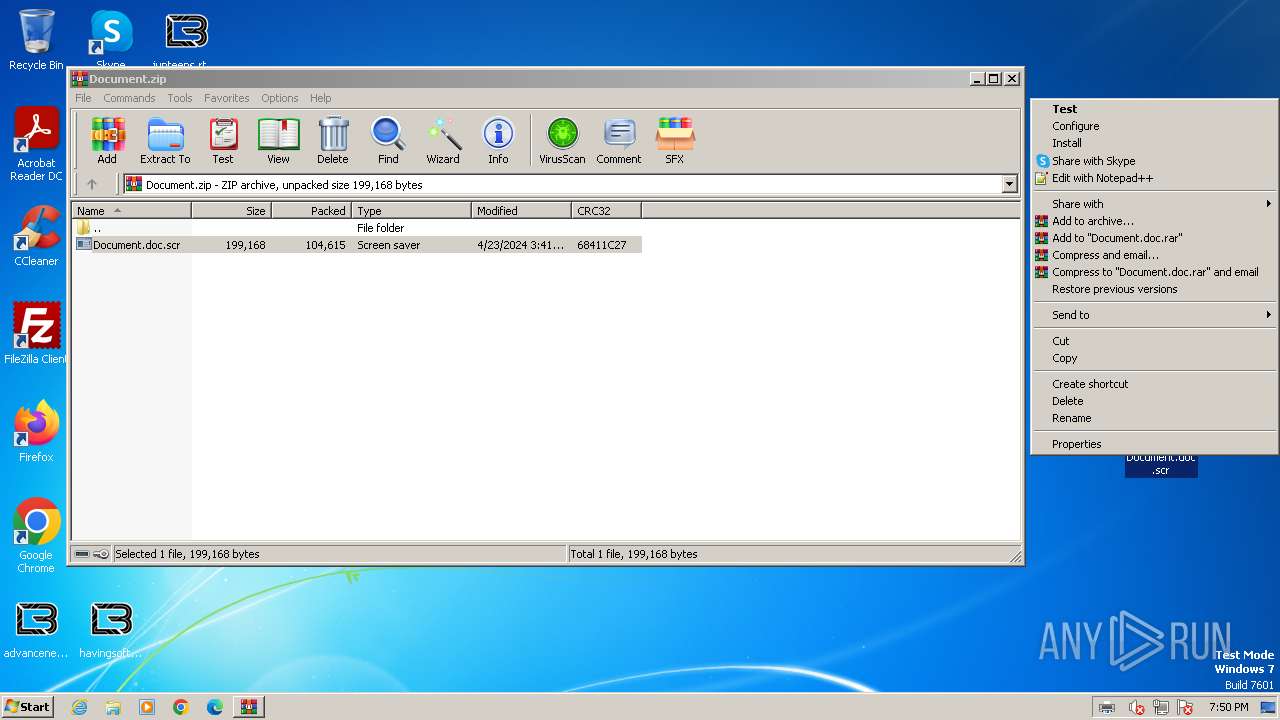The image size is (1280, 720).
Task: Choose Add to archive... entry
Action: [1154, 221]
